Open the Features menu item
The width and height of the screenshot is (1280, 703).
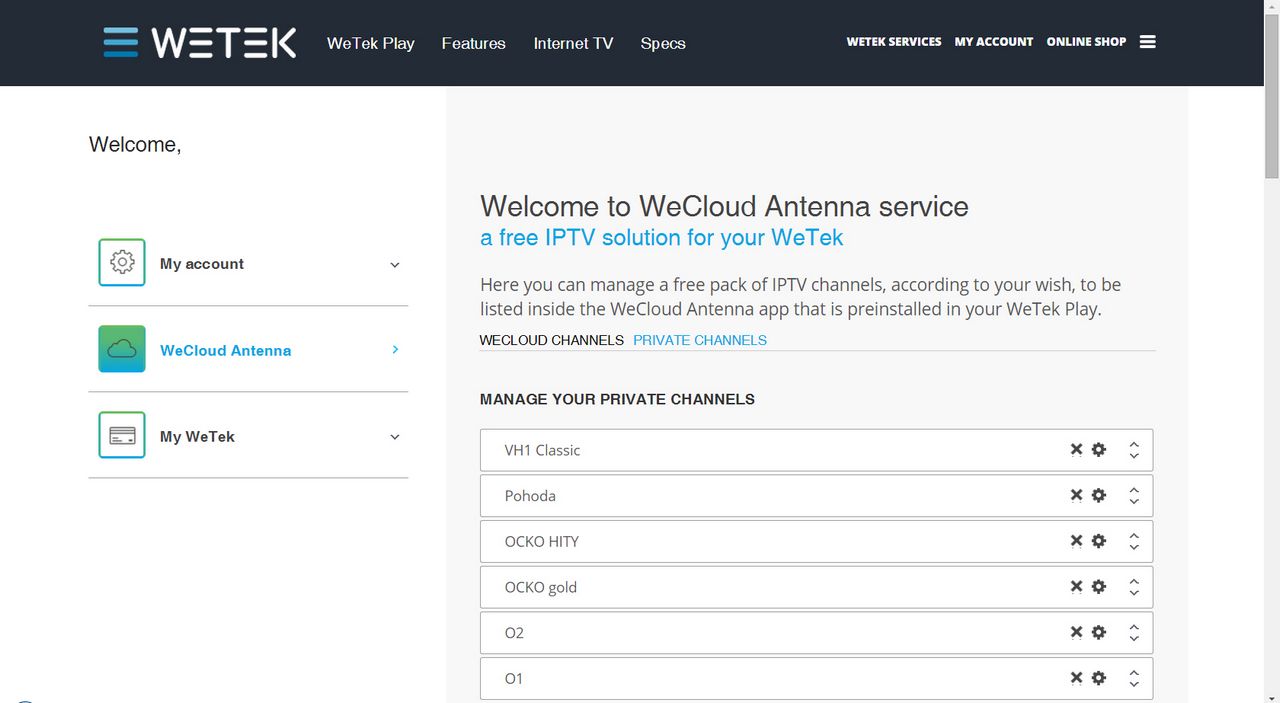474,43
